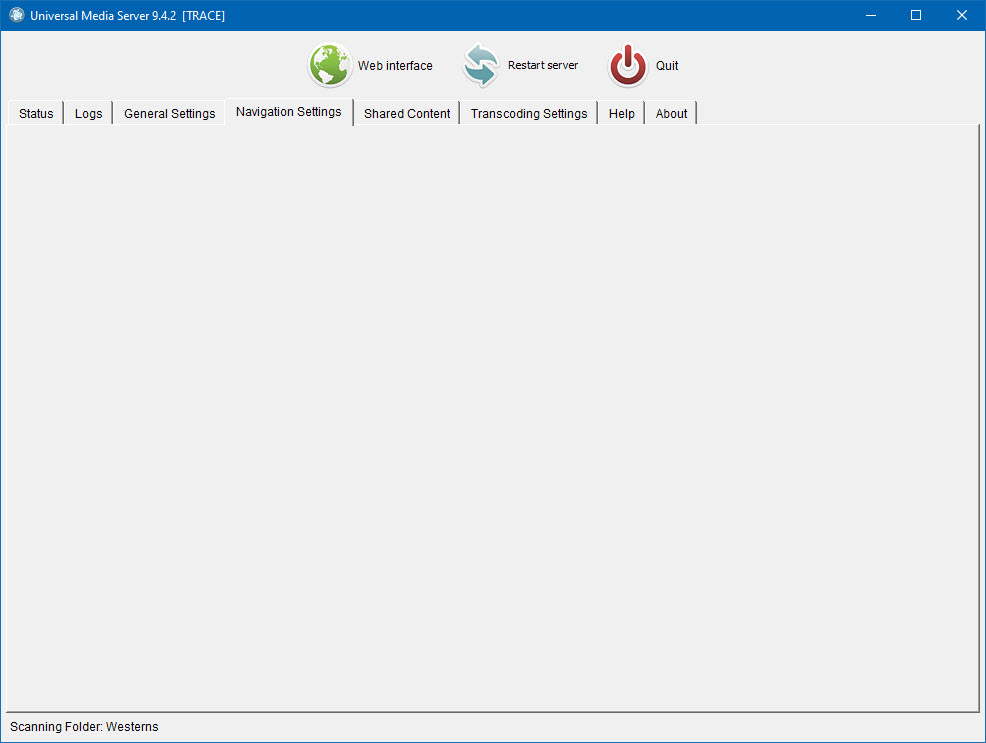Open the Transcoding Settings tab

529,114
